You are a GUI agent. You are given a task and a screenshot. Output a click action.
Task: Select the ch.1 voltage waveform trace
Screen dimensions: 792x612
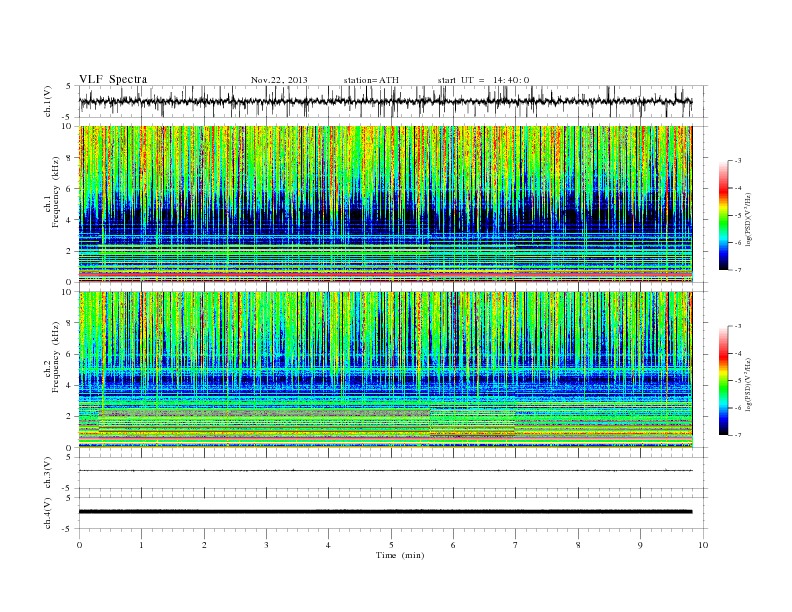(x=385, y=101)
